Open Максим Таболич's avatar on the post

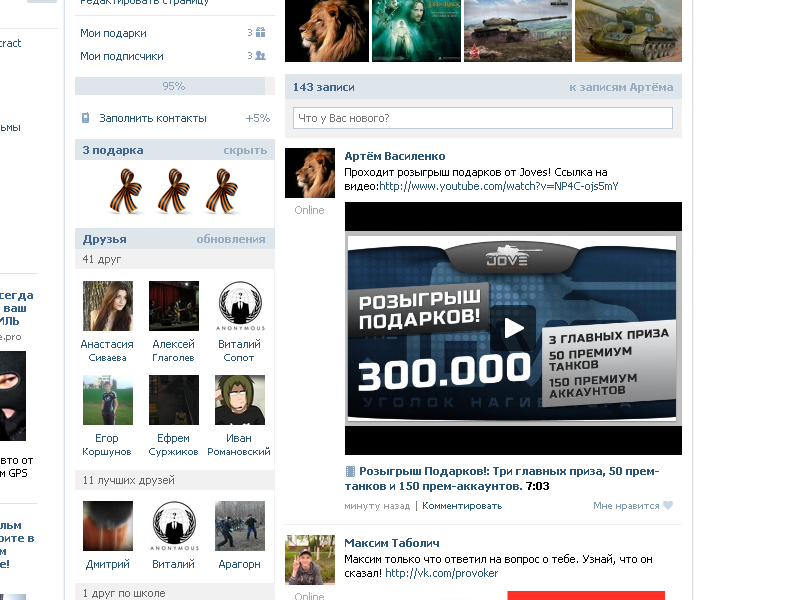(310, 559)
